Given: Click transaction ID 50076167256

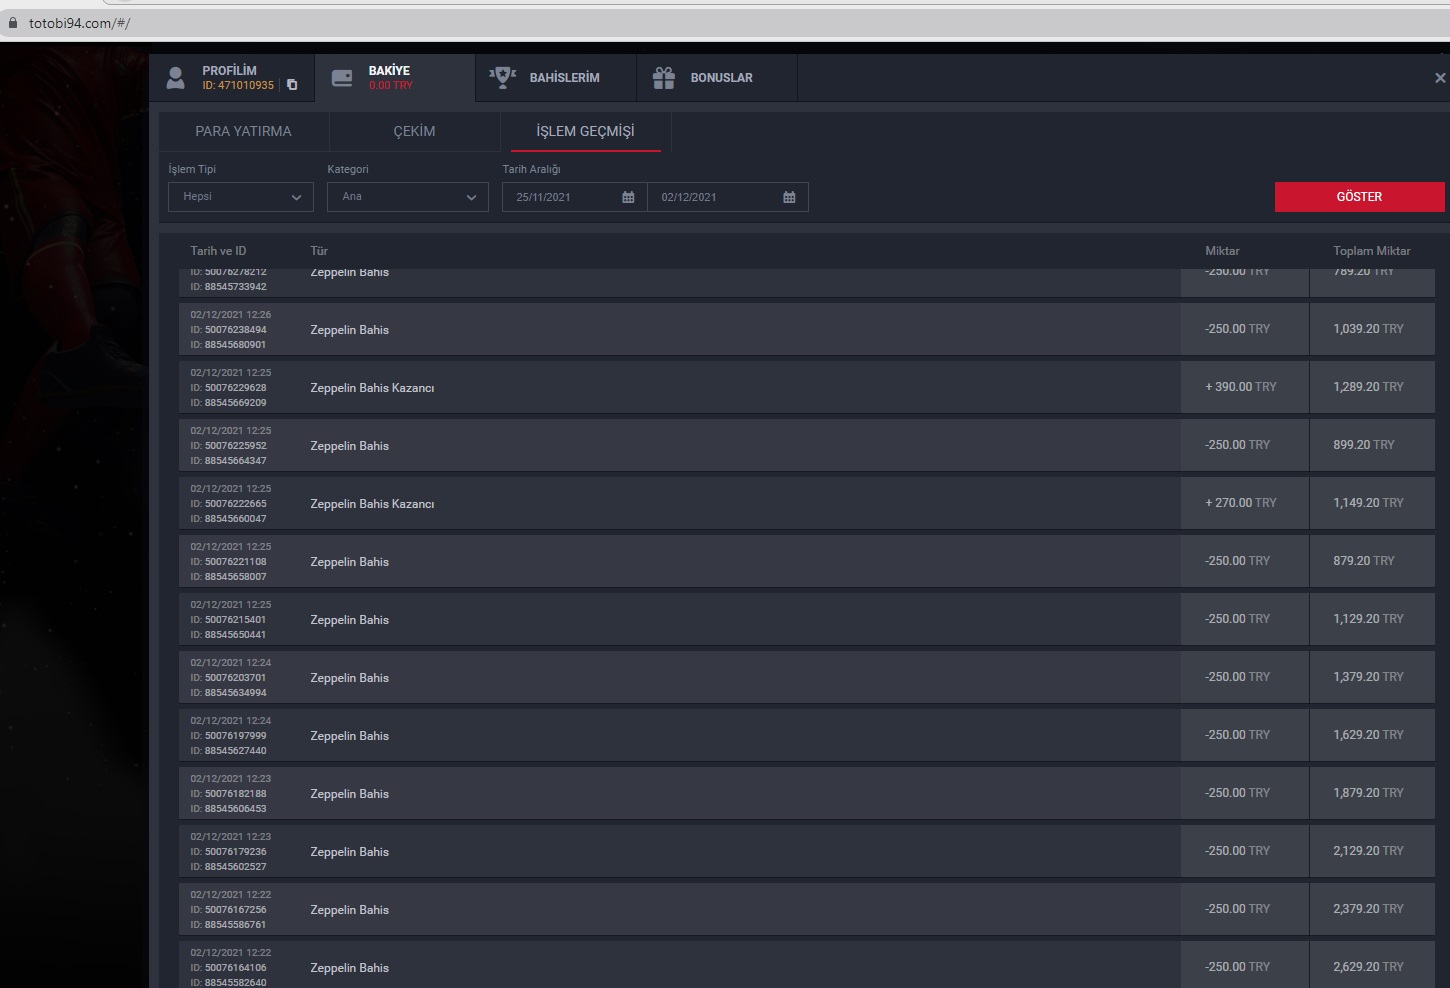Looking at the screenshot, I should pyautogui.click(x=229, y=910).
